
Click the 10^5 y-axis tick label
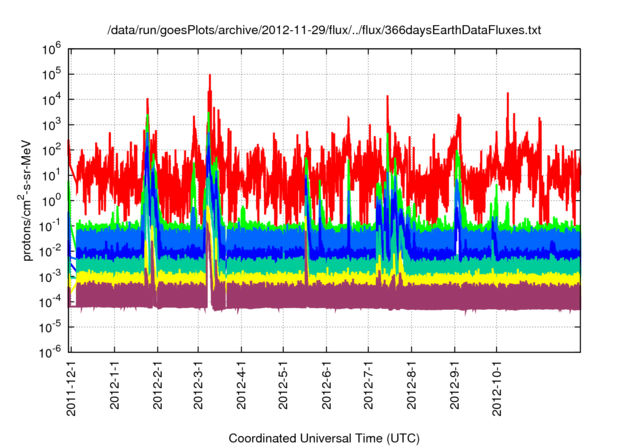coord(51,74)
